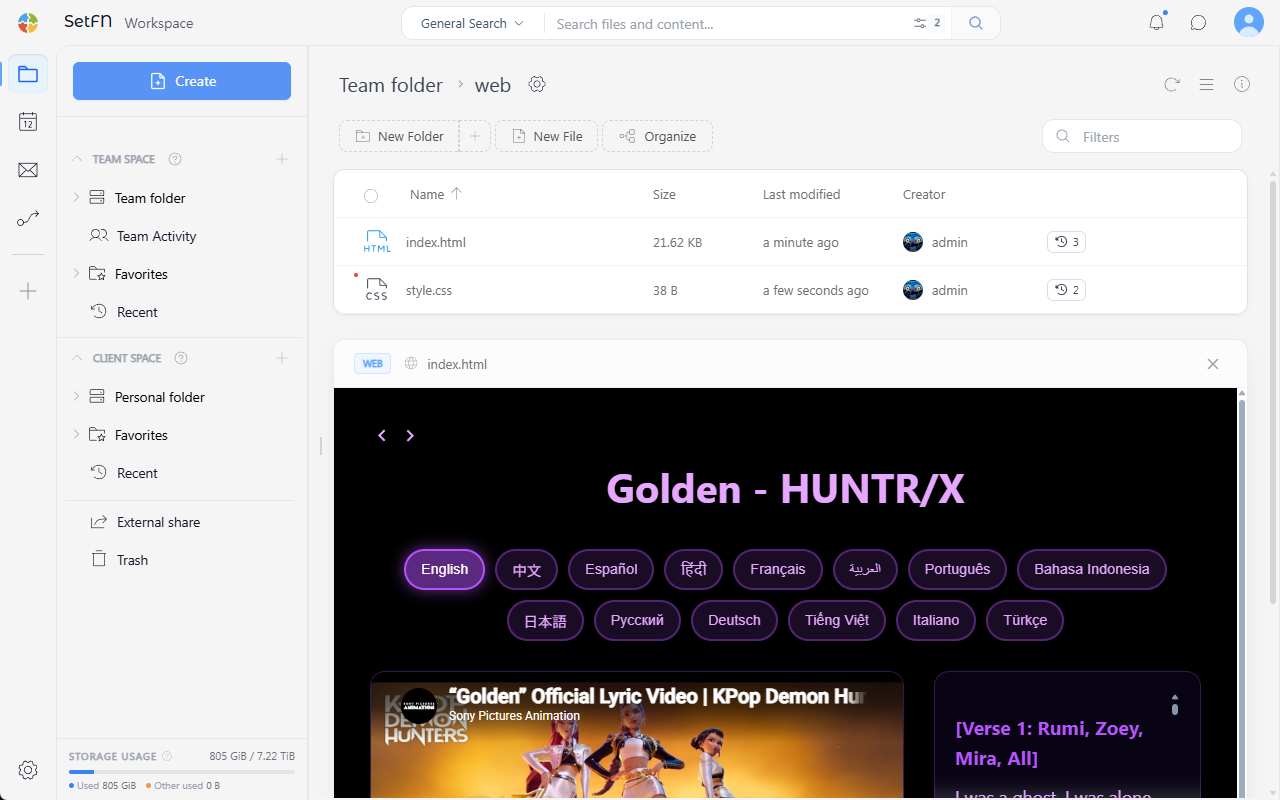Select the Español language tab
Viewport: 1280px width, 800px height.
pyautogui.click(x=611, y=569)
